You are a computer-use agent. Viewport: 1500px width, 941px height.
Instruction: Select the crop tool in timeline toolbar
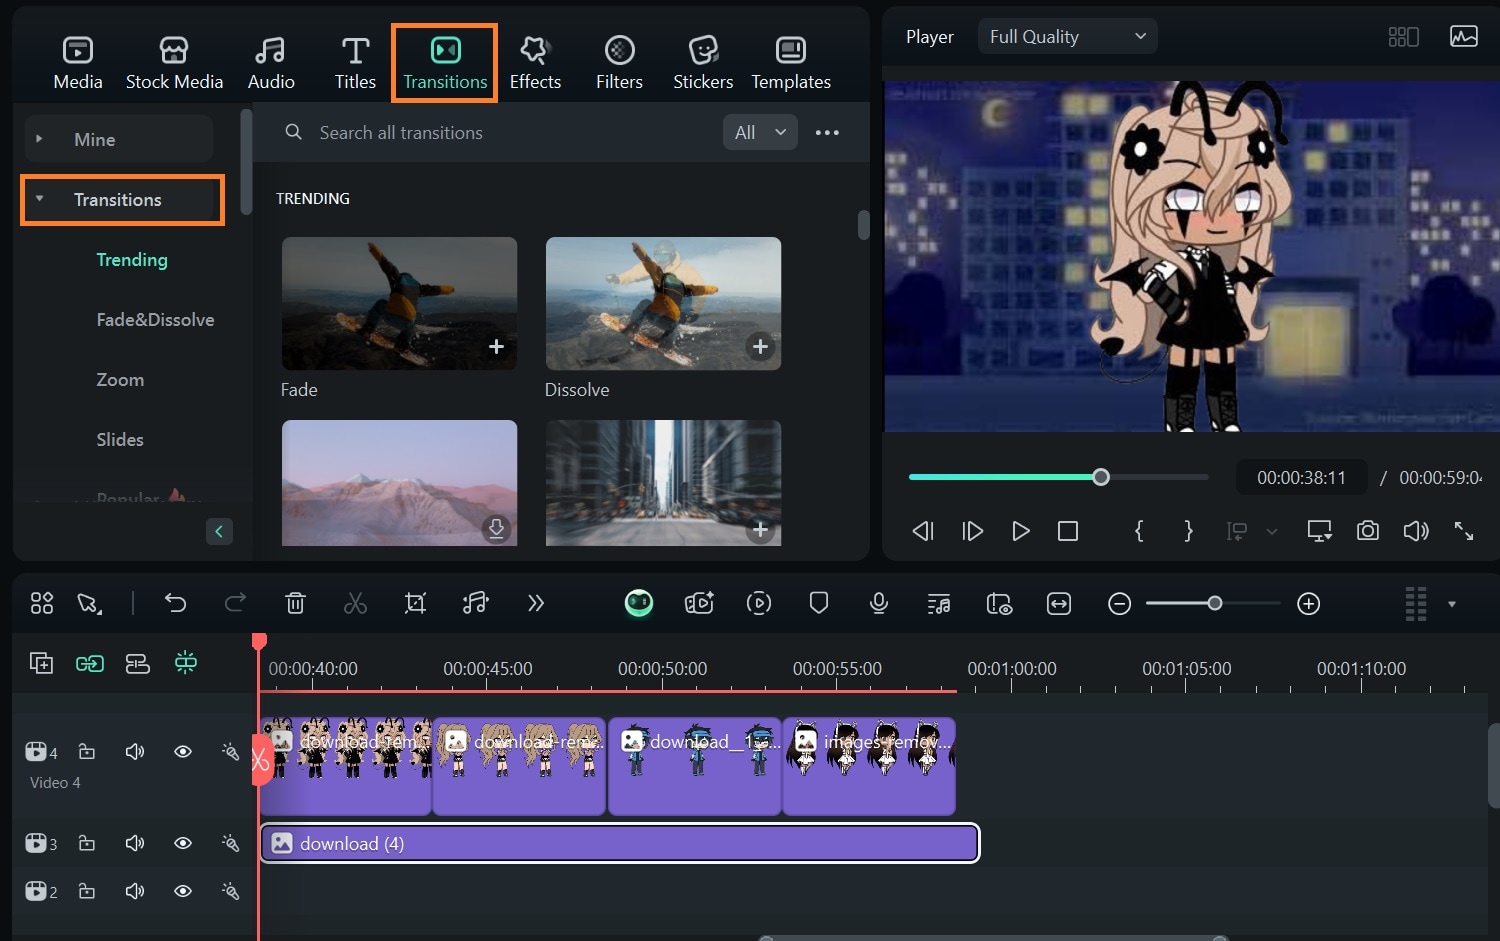coord(415,603)
